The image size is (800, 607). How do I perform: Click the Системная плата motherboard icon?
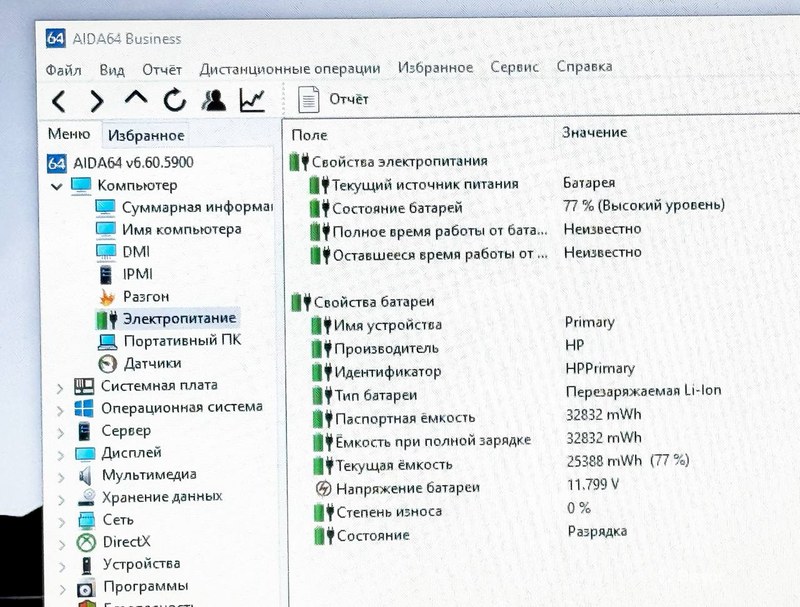(84, 386)
